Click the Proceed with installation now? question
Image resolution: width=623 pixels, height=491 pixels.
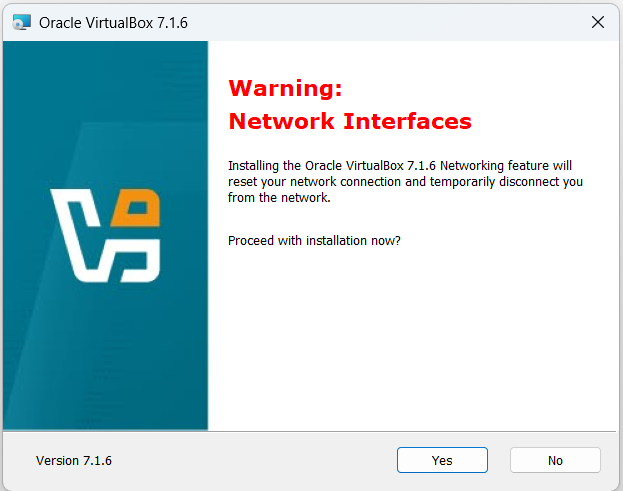click(x=314, y=240)
